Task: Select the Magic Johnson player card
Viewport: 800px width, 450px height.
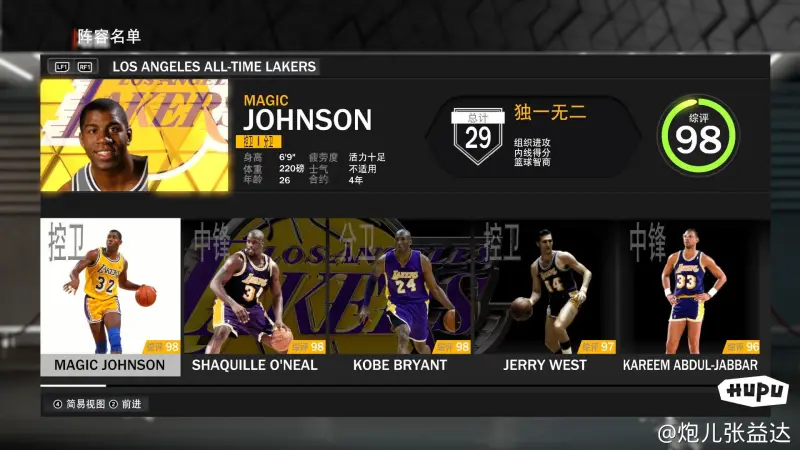Action: point(110,297)
